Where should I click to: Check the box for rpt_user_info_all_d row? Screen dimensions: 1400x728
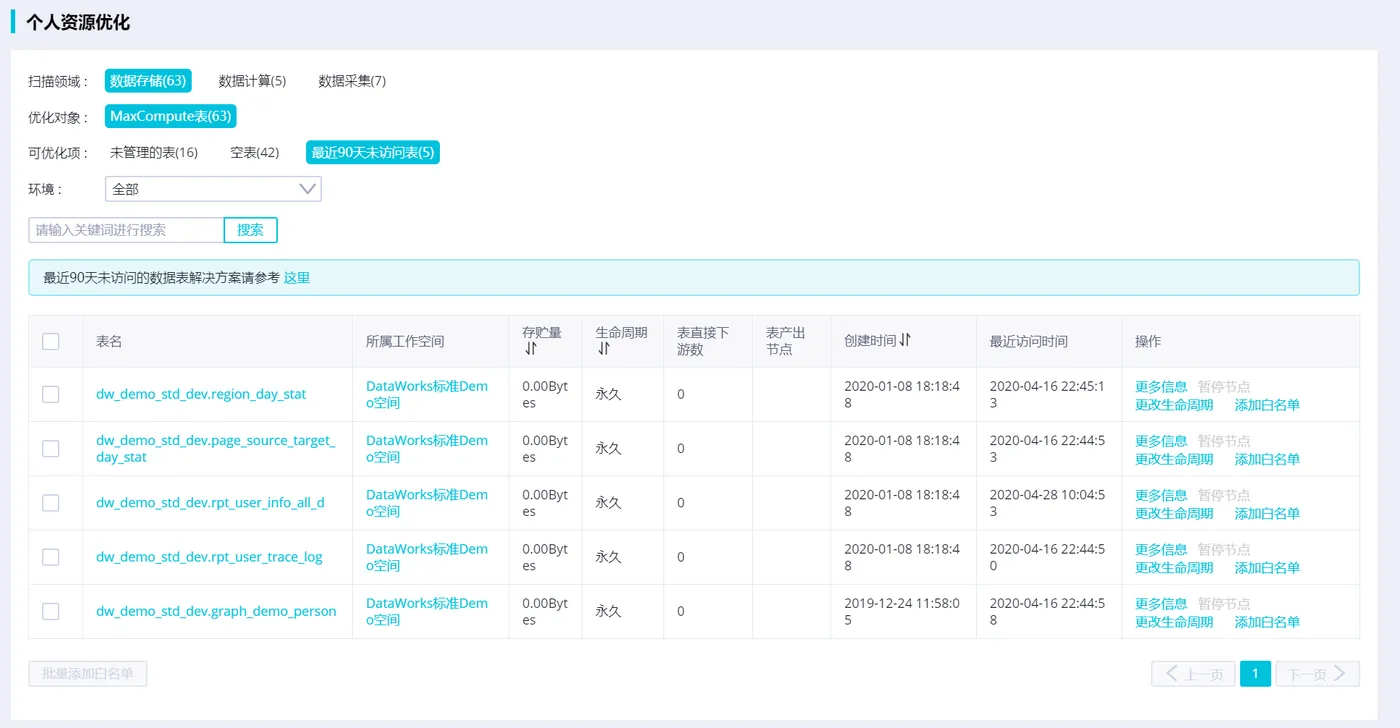(x=51, y=502)
